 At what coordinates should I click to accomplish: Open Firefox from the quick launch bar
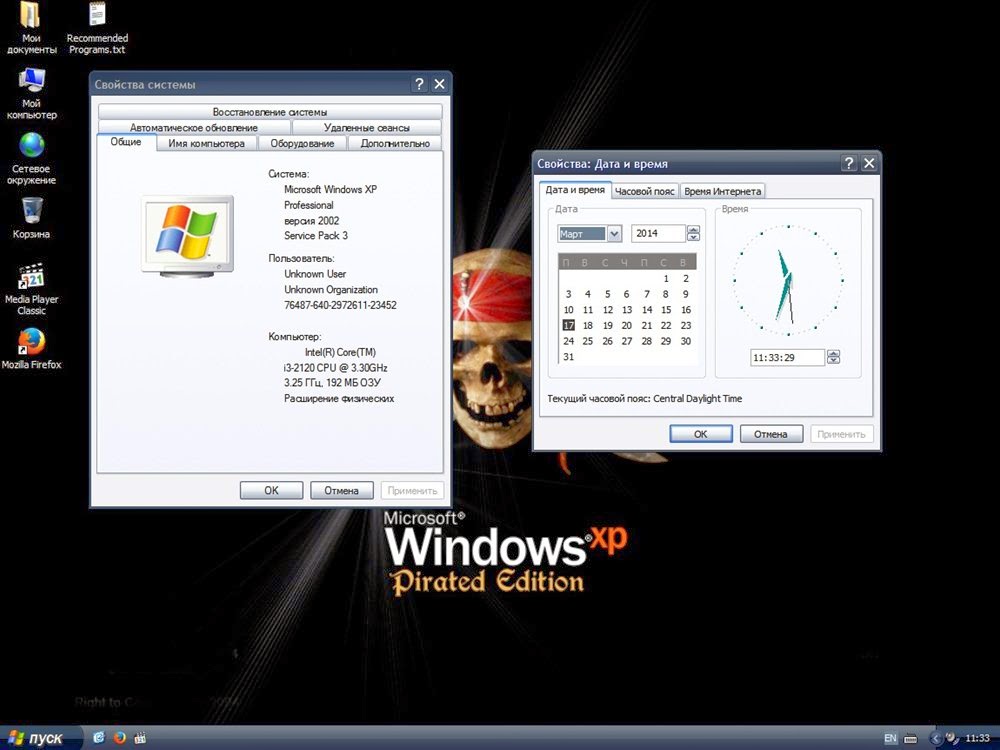[120, 738]
